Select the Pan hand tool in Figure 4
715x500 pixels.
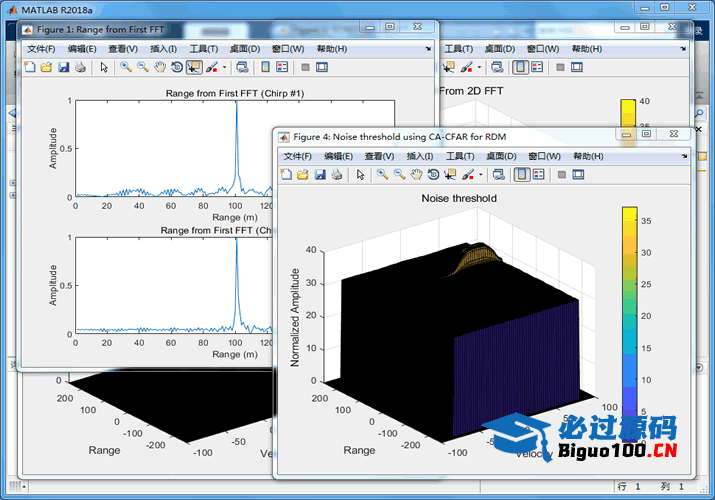(x=416, y=175)
